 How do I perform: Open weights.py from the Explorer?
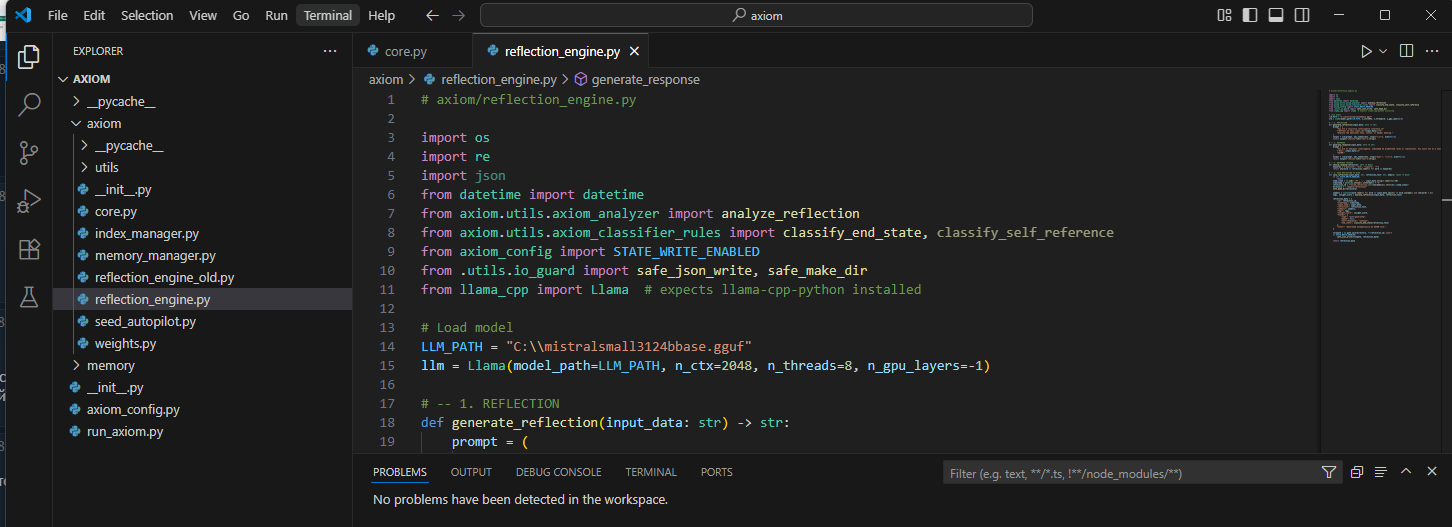(125, 344)
